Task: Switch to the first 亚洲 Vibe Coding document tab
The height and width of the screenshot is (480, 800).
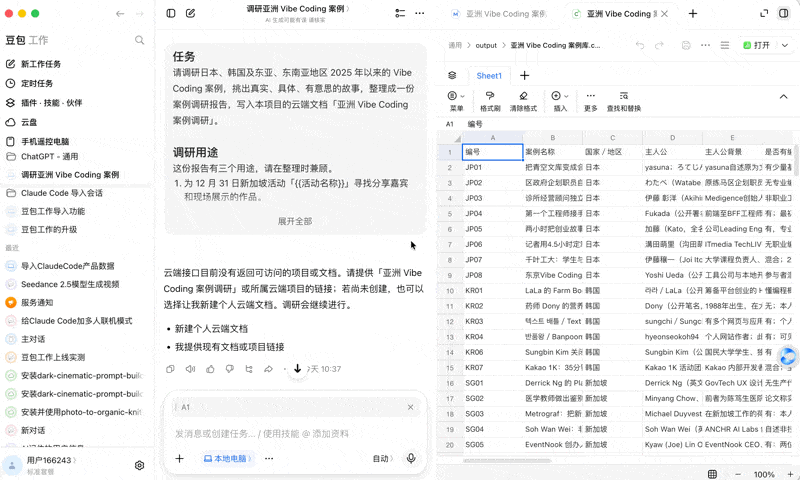Action: coord(499,14)
